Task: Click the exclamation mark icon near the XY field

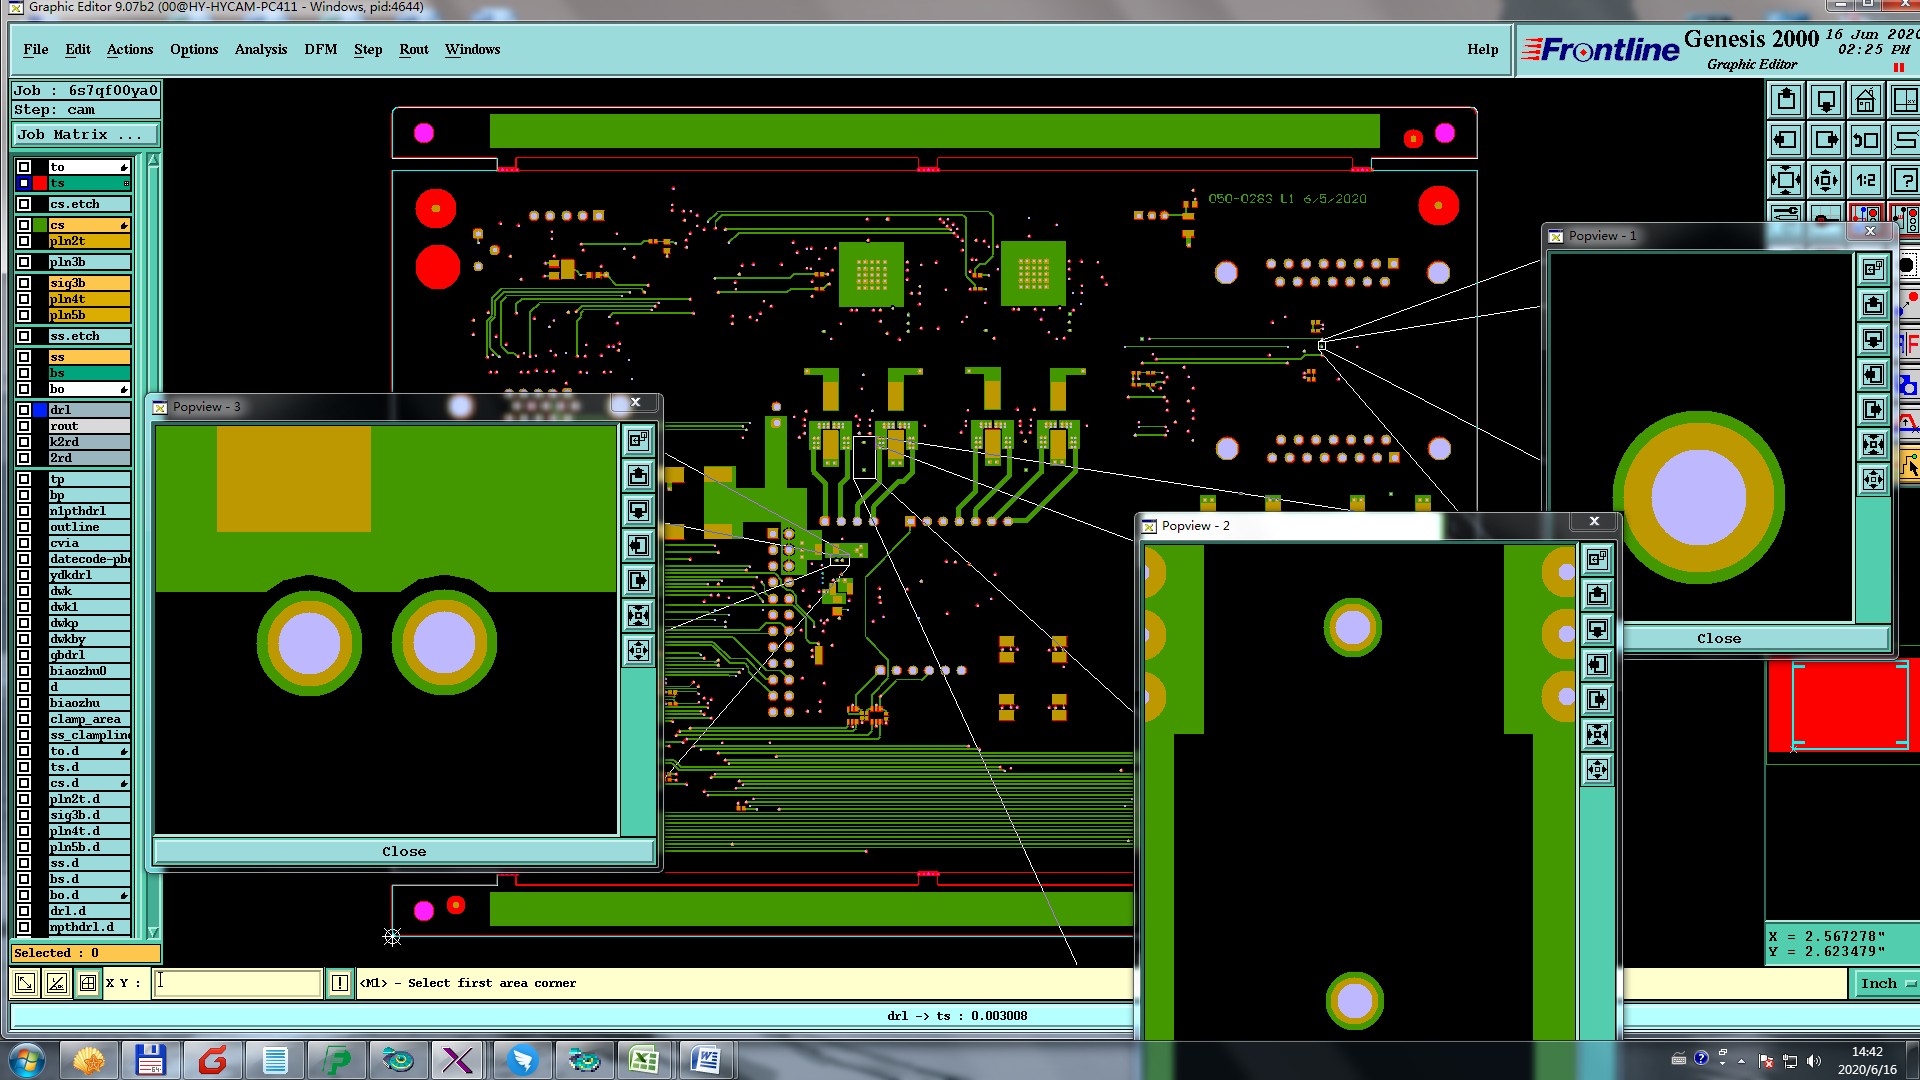Action: click(340, 983)
